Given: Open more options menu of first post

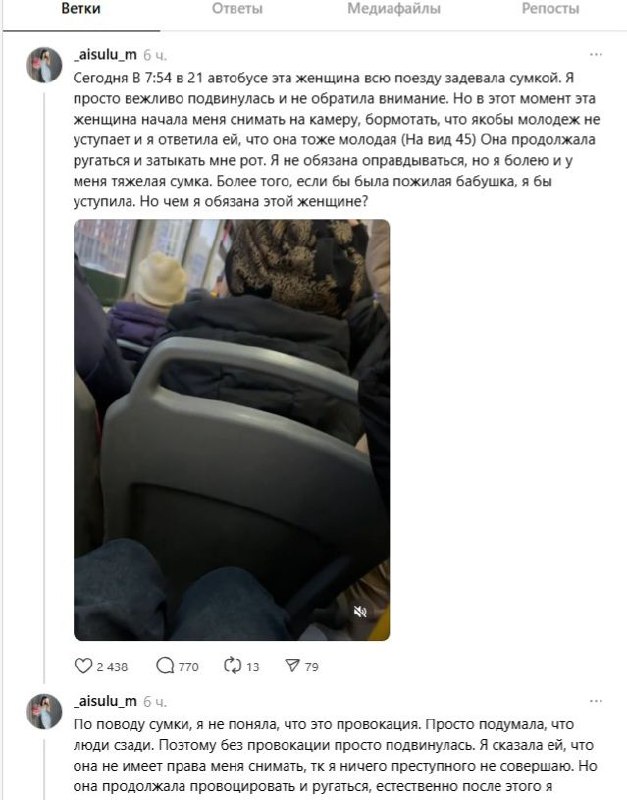Looking at the screenshot, I should [595, 55].
